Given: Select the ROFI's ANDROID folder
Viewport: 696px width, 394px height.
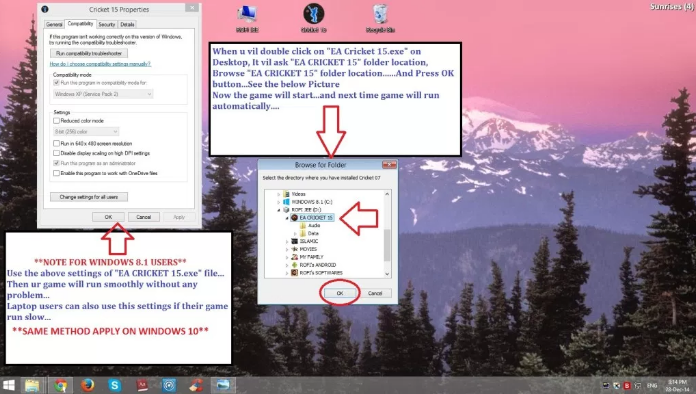Looking at the screenshot, I should coord(317,265).
